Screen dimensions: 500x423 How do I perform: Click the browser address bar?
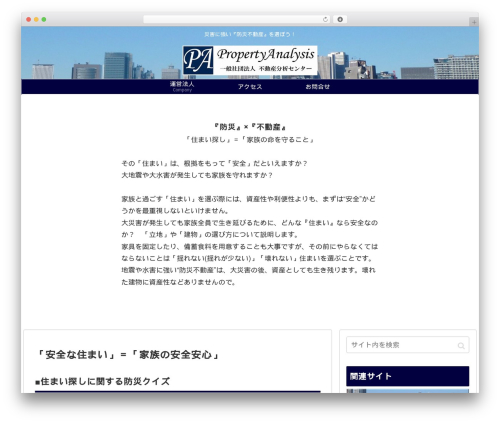tap(236, 19)
